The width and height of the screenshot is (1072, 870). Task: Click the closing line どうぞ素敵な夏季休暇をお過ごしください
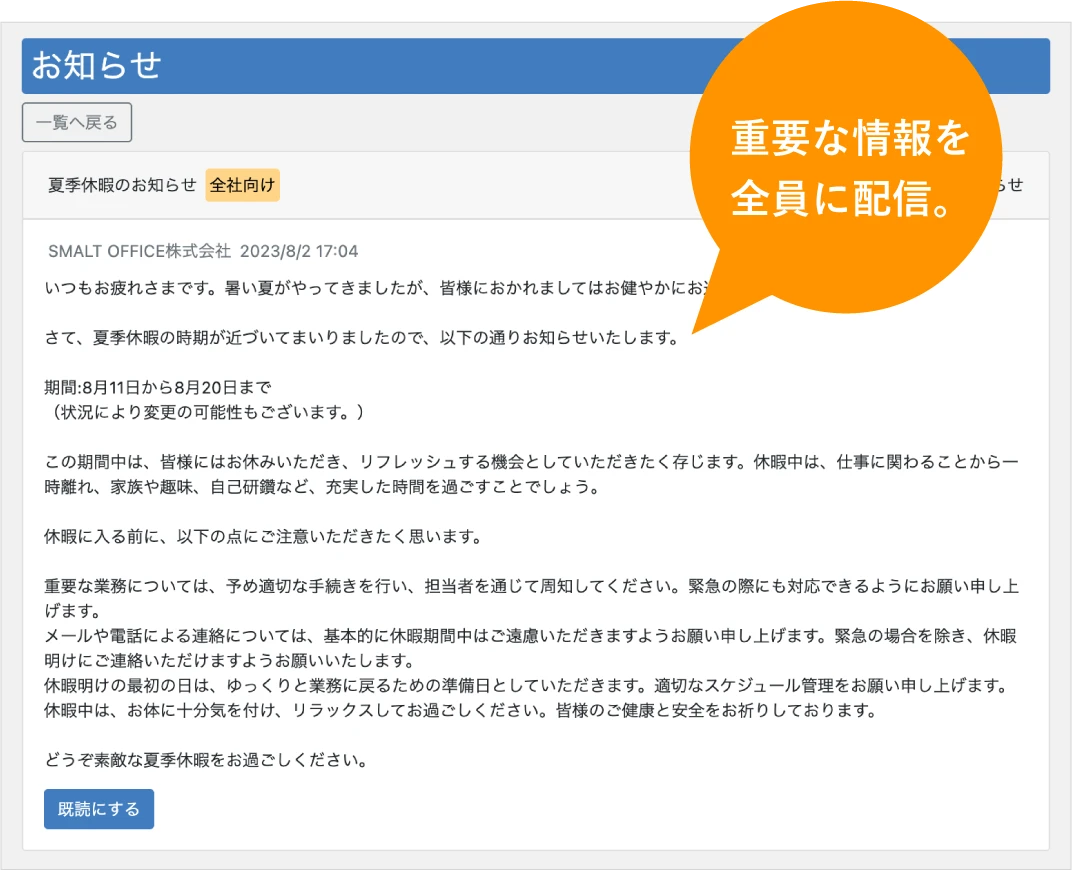click(x=207, y=760)
